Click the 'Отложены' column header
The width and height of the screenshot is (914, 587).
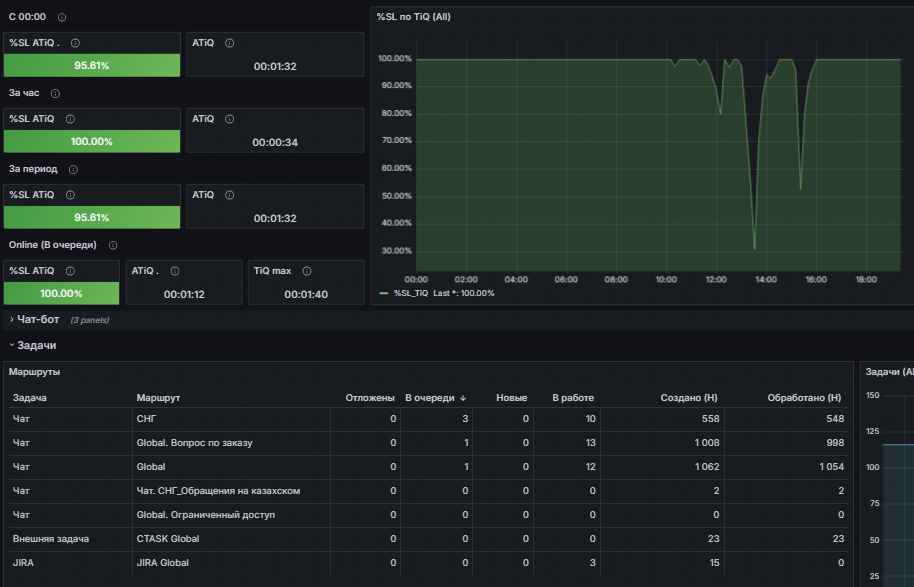click(370, 398)
